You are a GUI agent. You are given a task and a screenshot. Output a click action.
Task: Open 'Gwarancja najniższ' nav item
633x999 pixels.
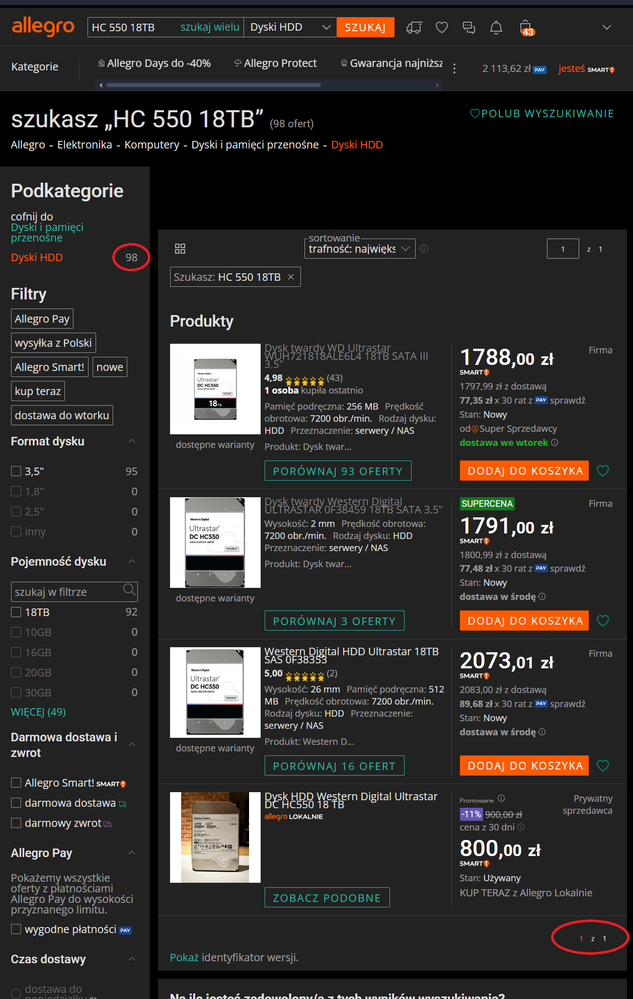click(392, 63)
